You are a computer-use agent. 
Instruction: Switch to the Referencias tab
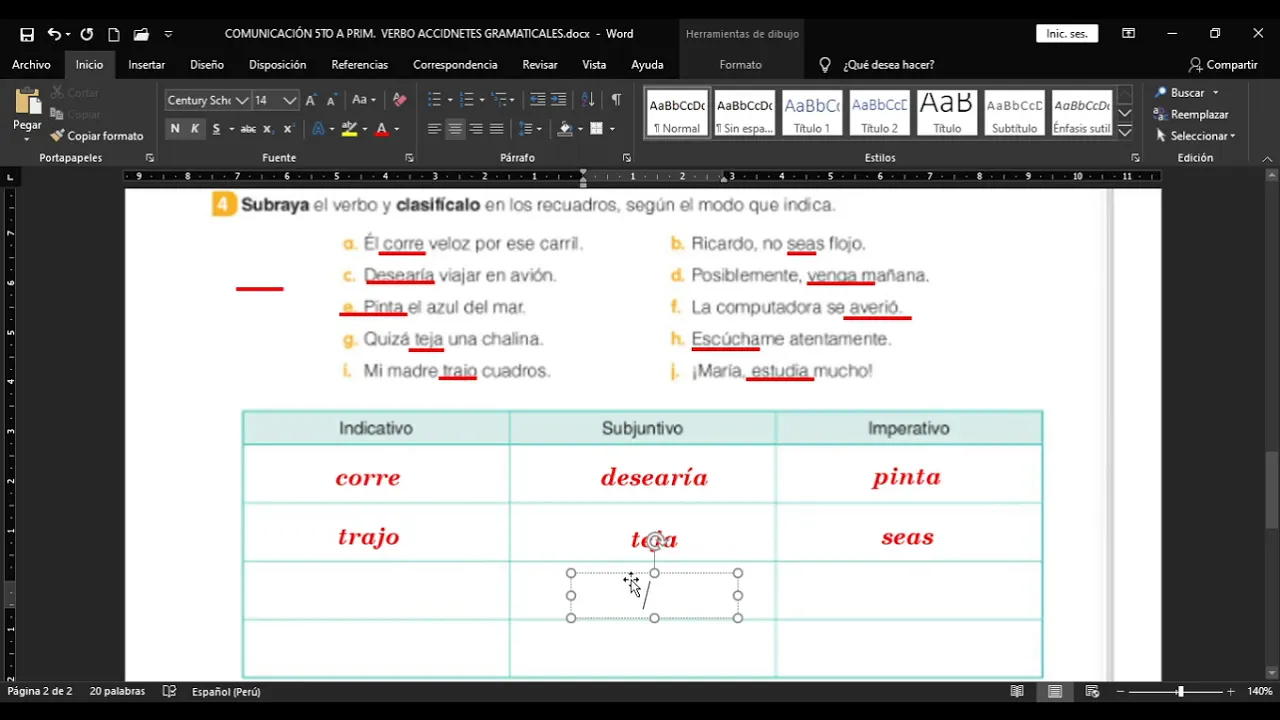360,65
